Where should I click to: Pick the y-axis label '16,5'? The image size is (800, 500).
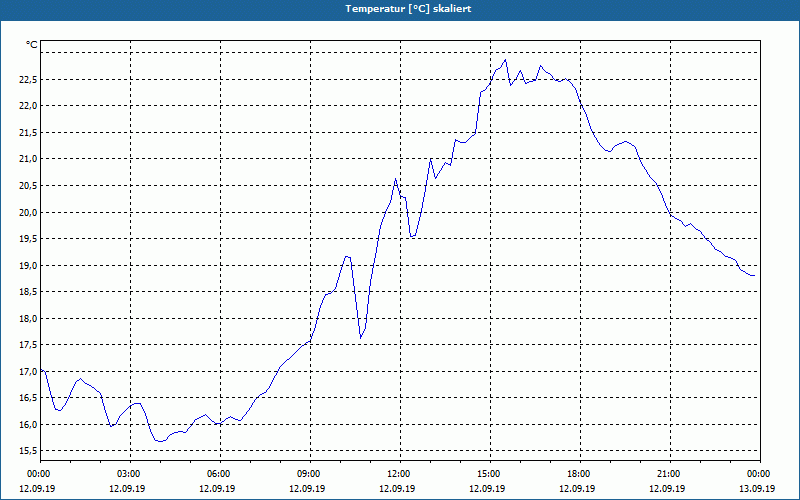coord(29,398)
